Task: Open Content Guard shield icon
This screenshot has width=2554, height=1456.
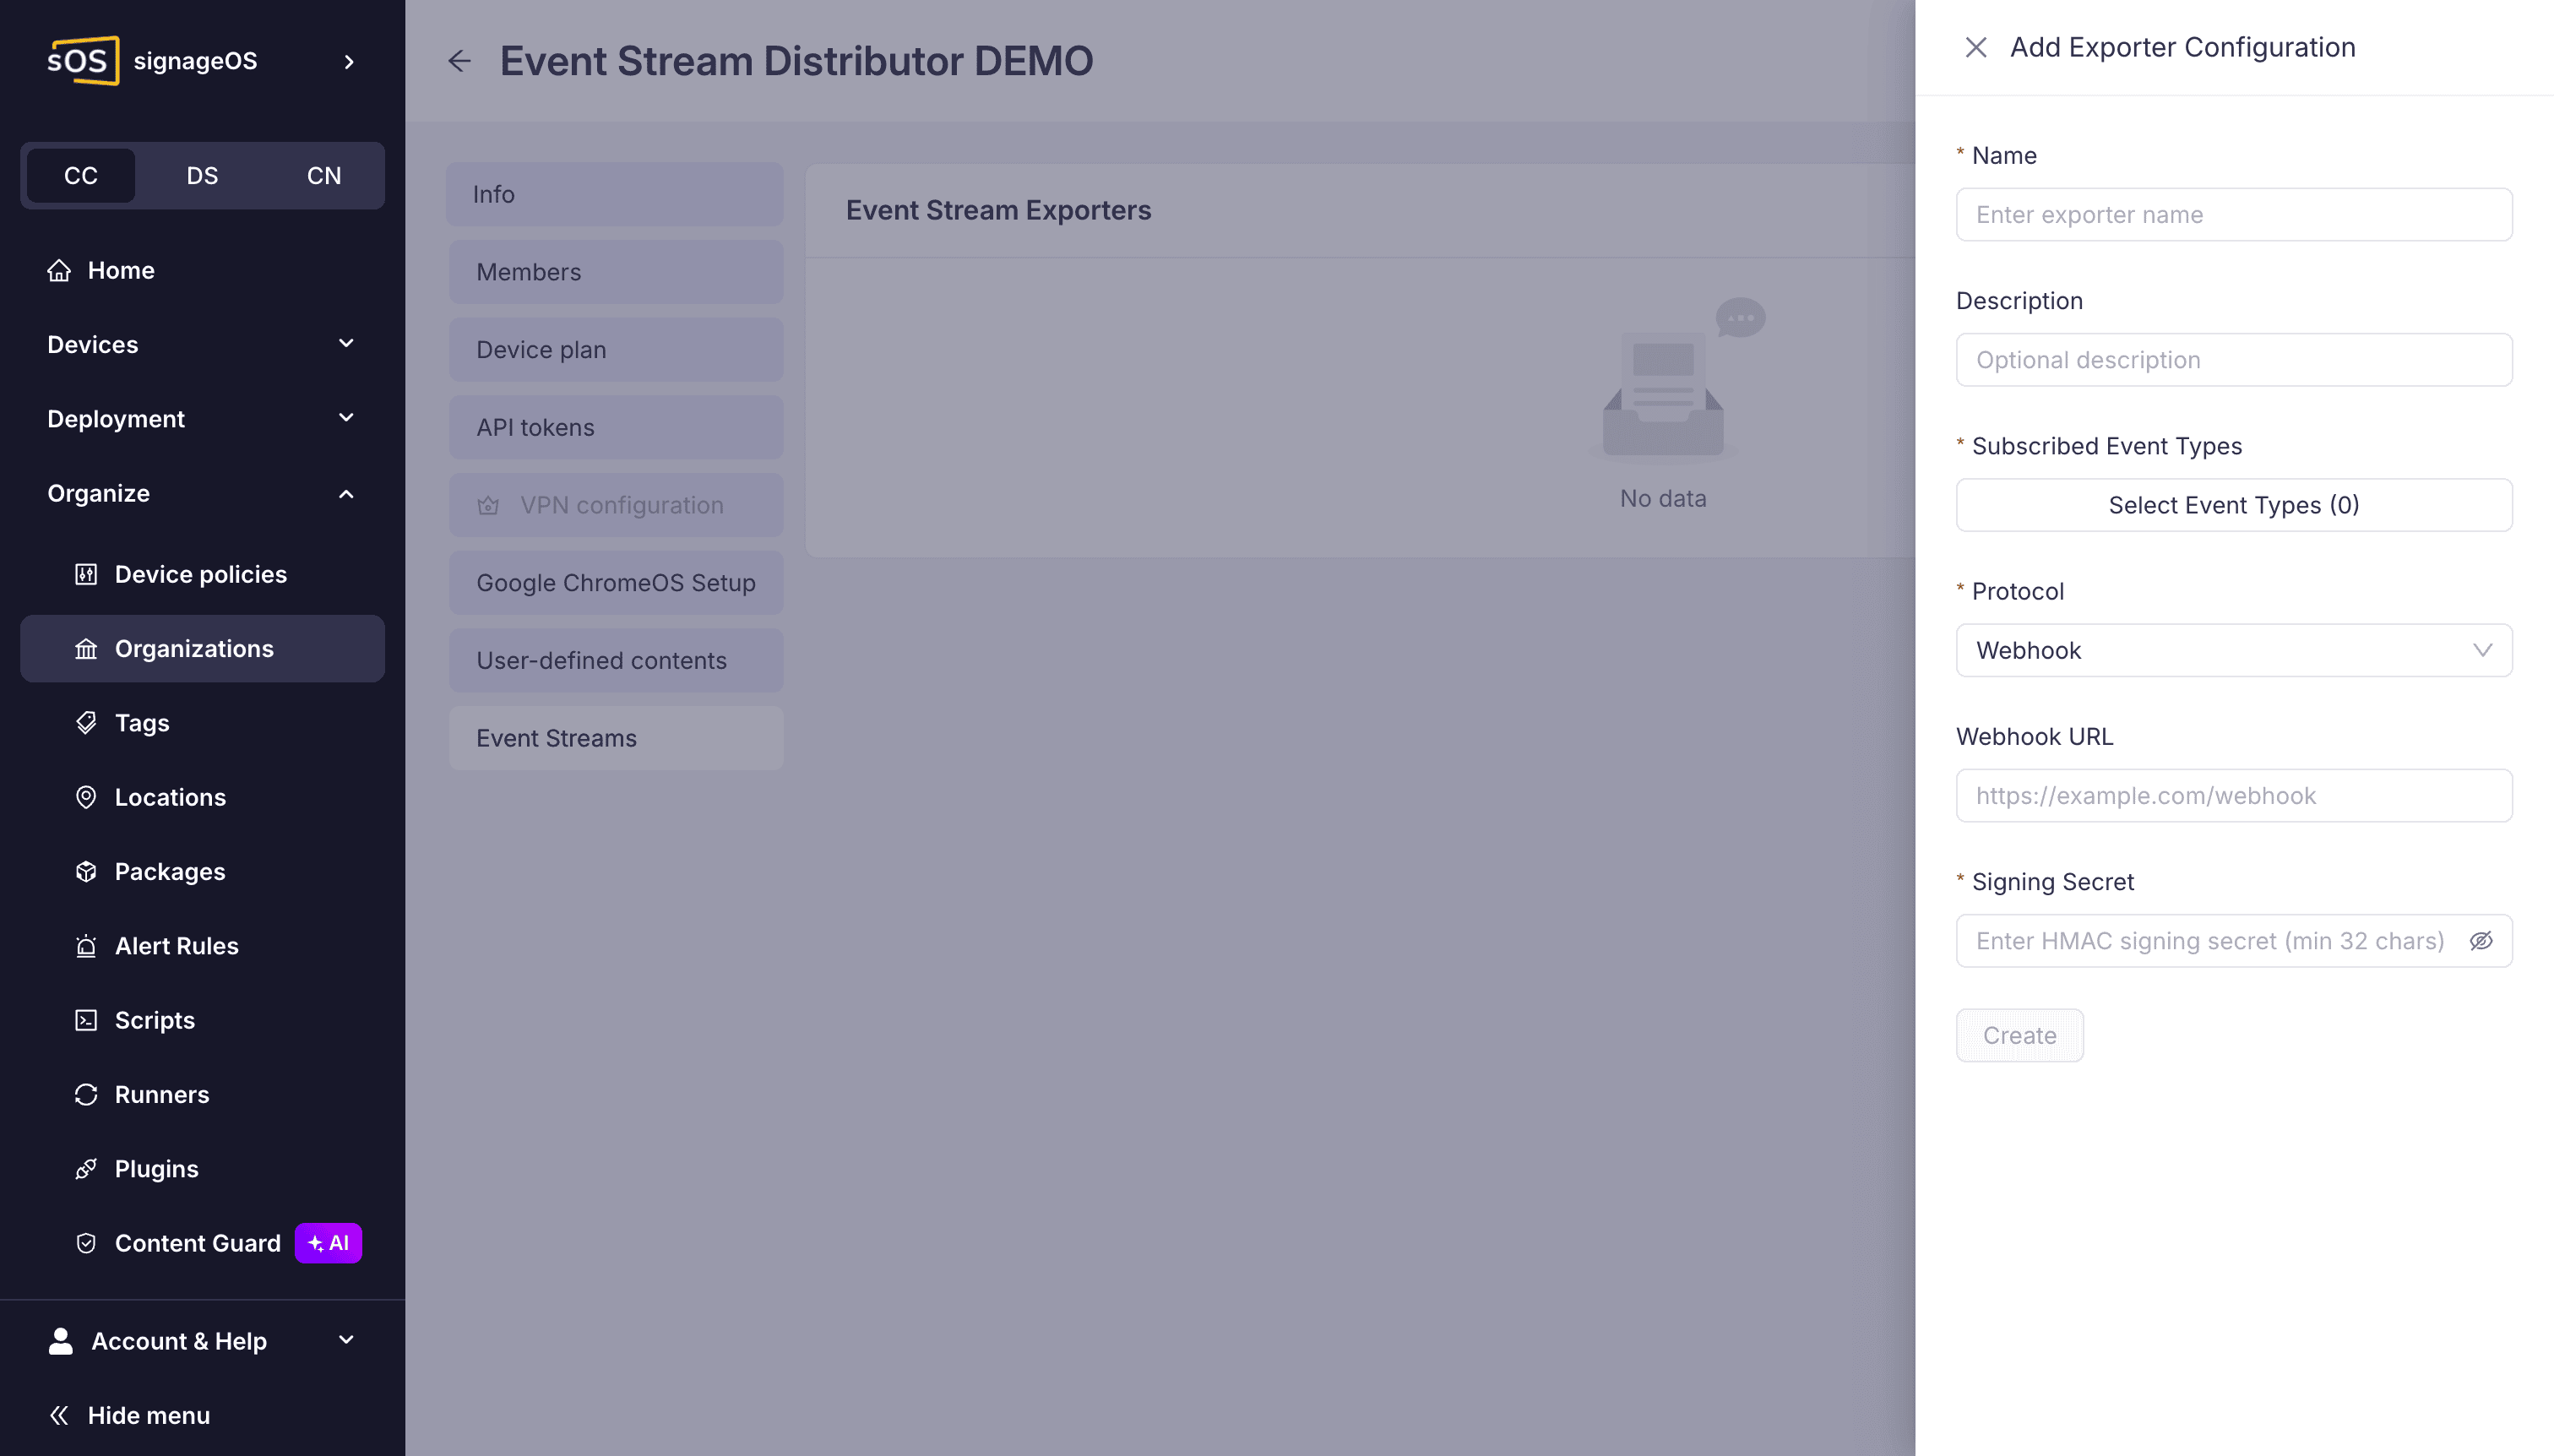Action: pyautogui.click(x=86, y=1243)
